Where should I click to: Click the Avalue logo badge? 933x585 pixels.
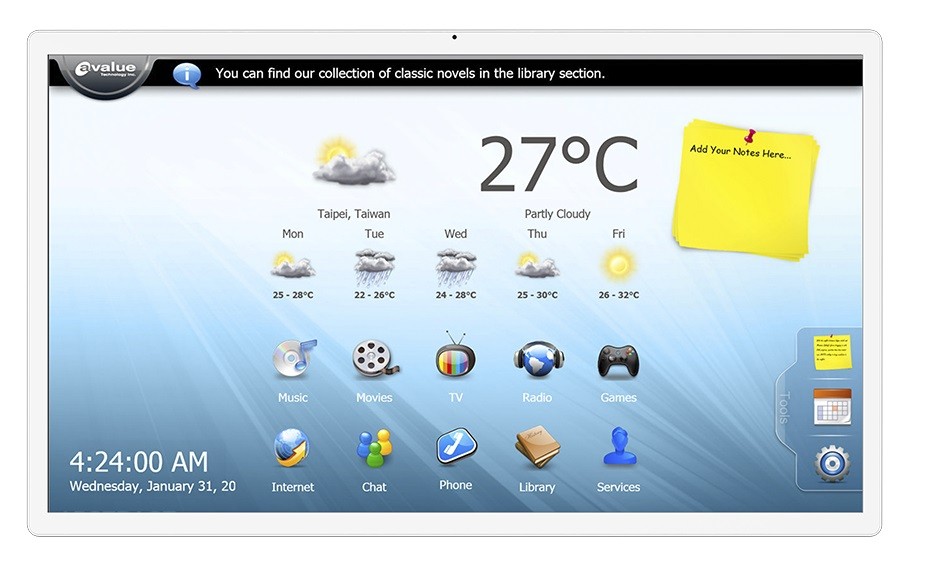point(106,73)
